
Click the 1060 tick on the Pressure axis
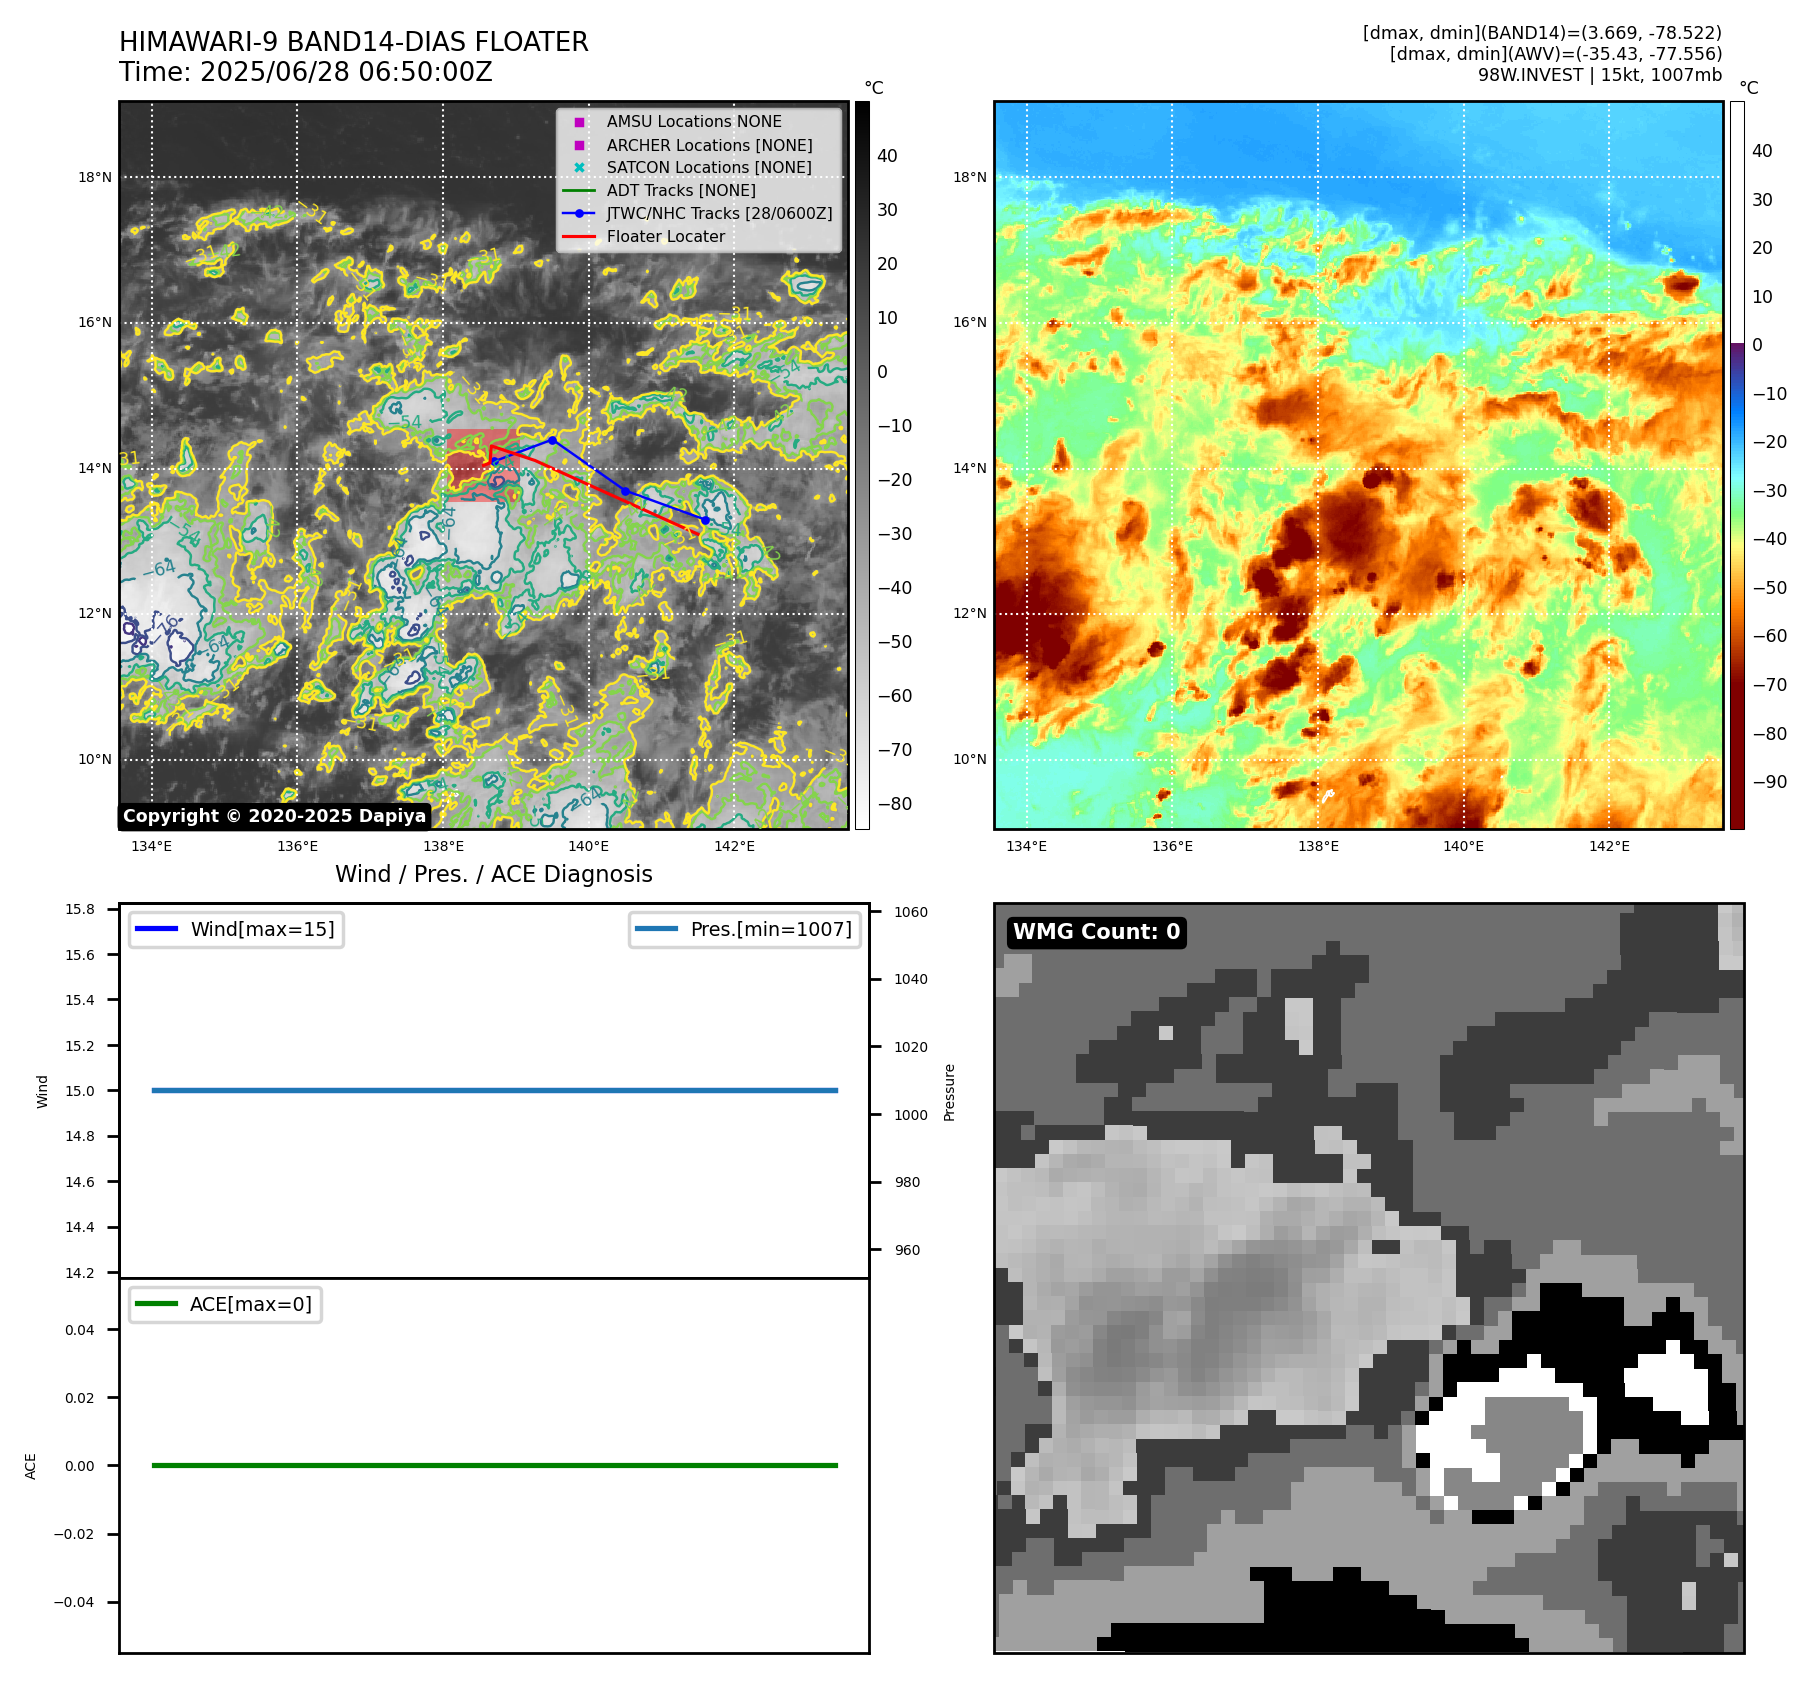(911, 912)
